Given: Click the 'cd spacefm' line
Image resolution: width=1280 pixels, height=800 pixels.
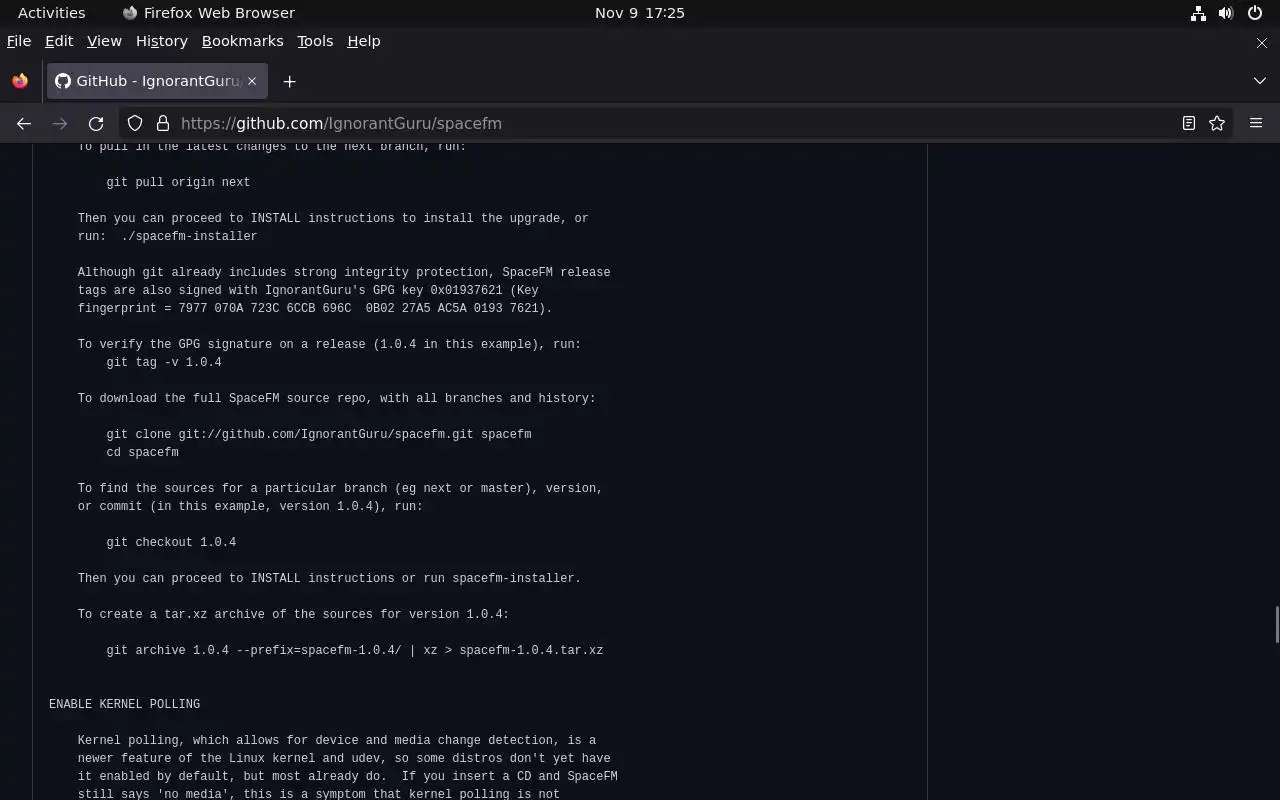Looking at the screenshot, I should (x=142, y=452).
